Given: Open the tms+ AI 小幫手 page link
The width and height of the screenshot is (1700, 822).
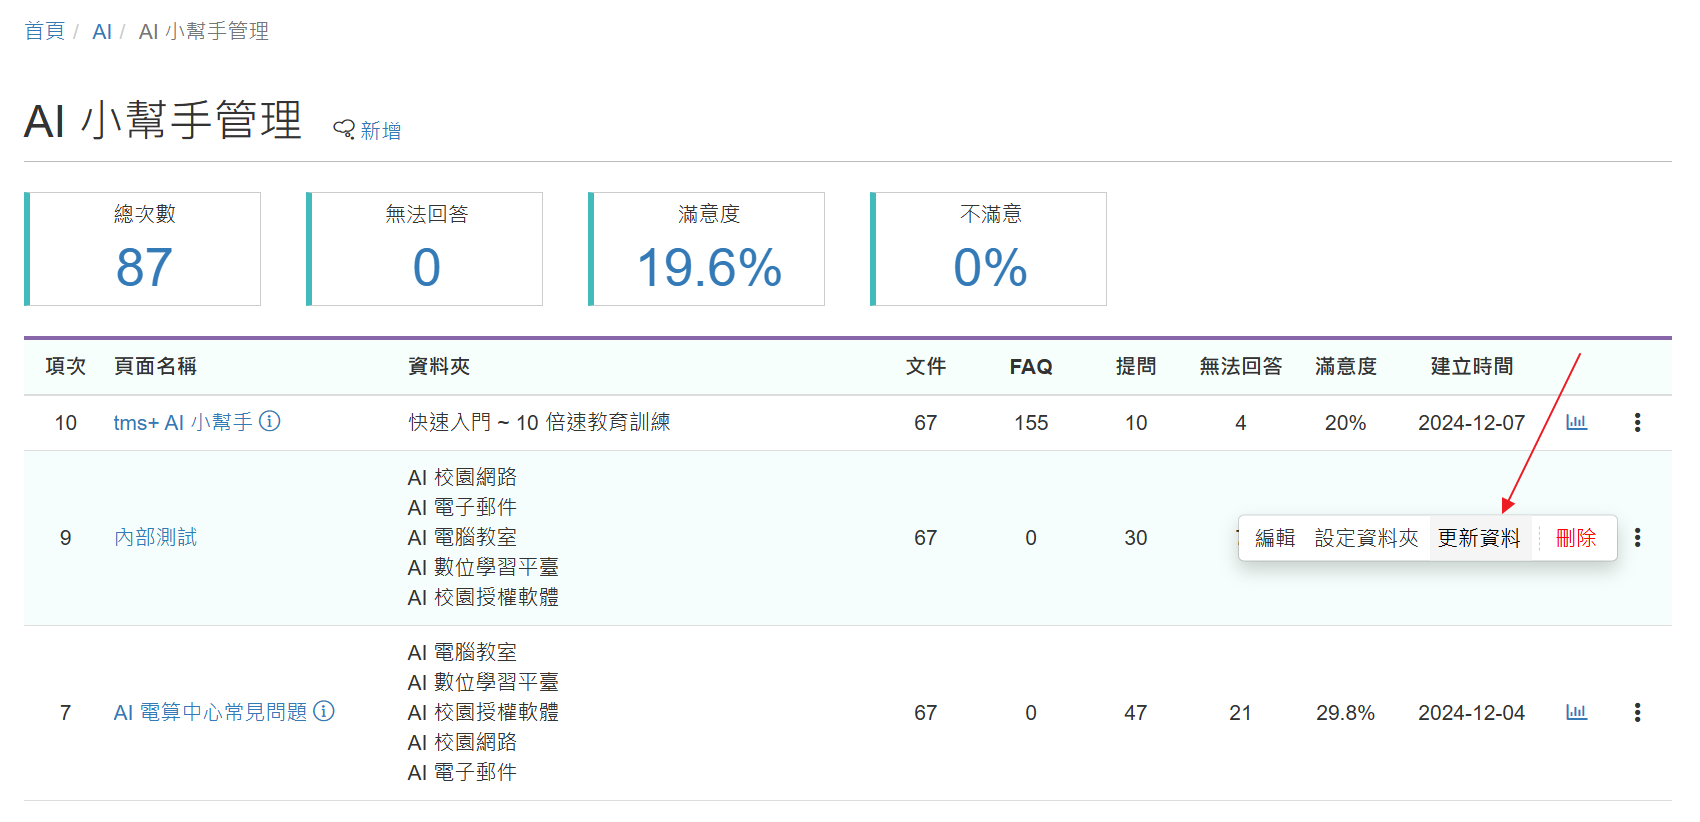Looking at the screenshot, I should 182,422.
